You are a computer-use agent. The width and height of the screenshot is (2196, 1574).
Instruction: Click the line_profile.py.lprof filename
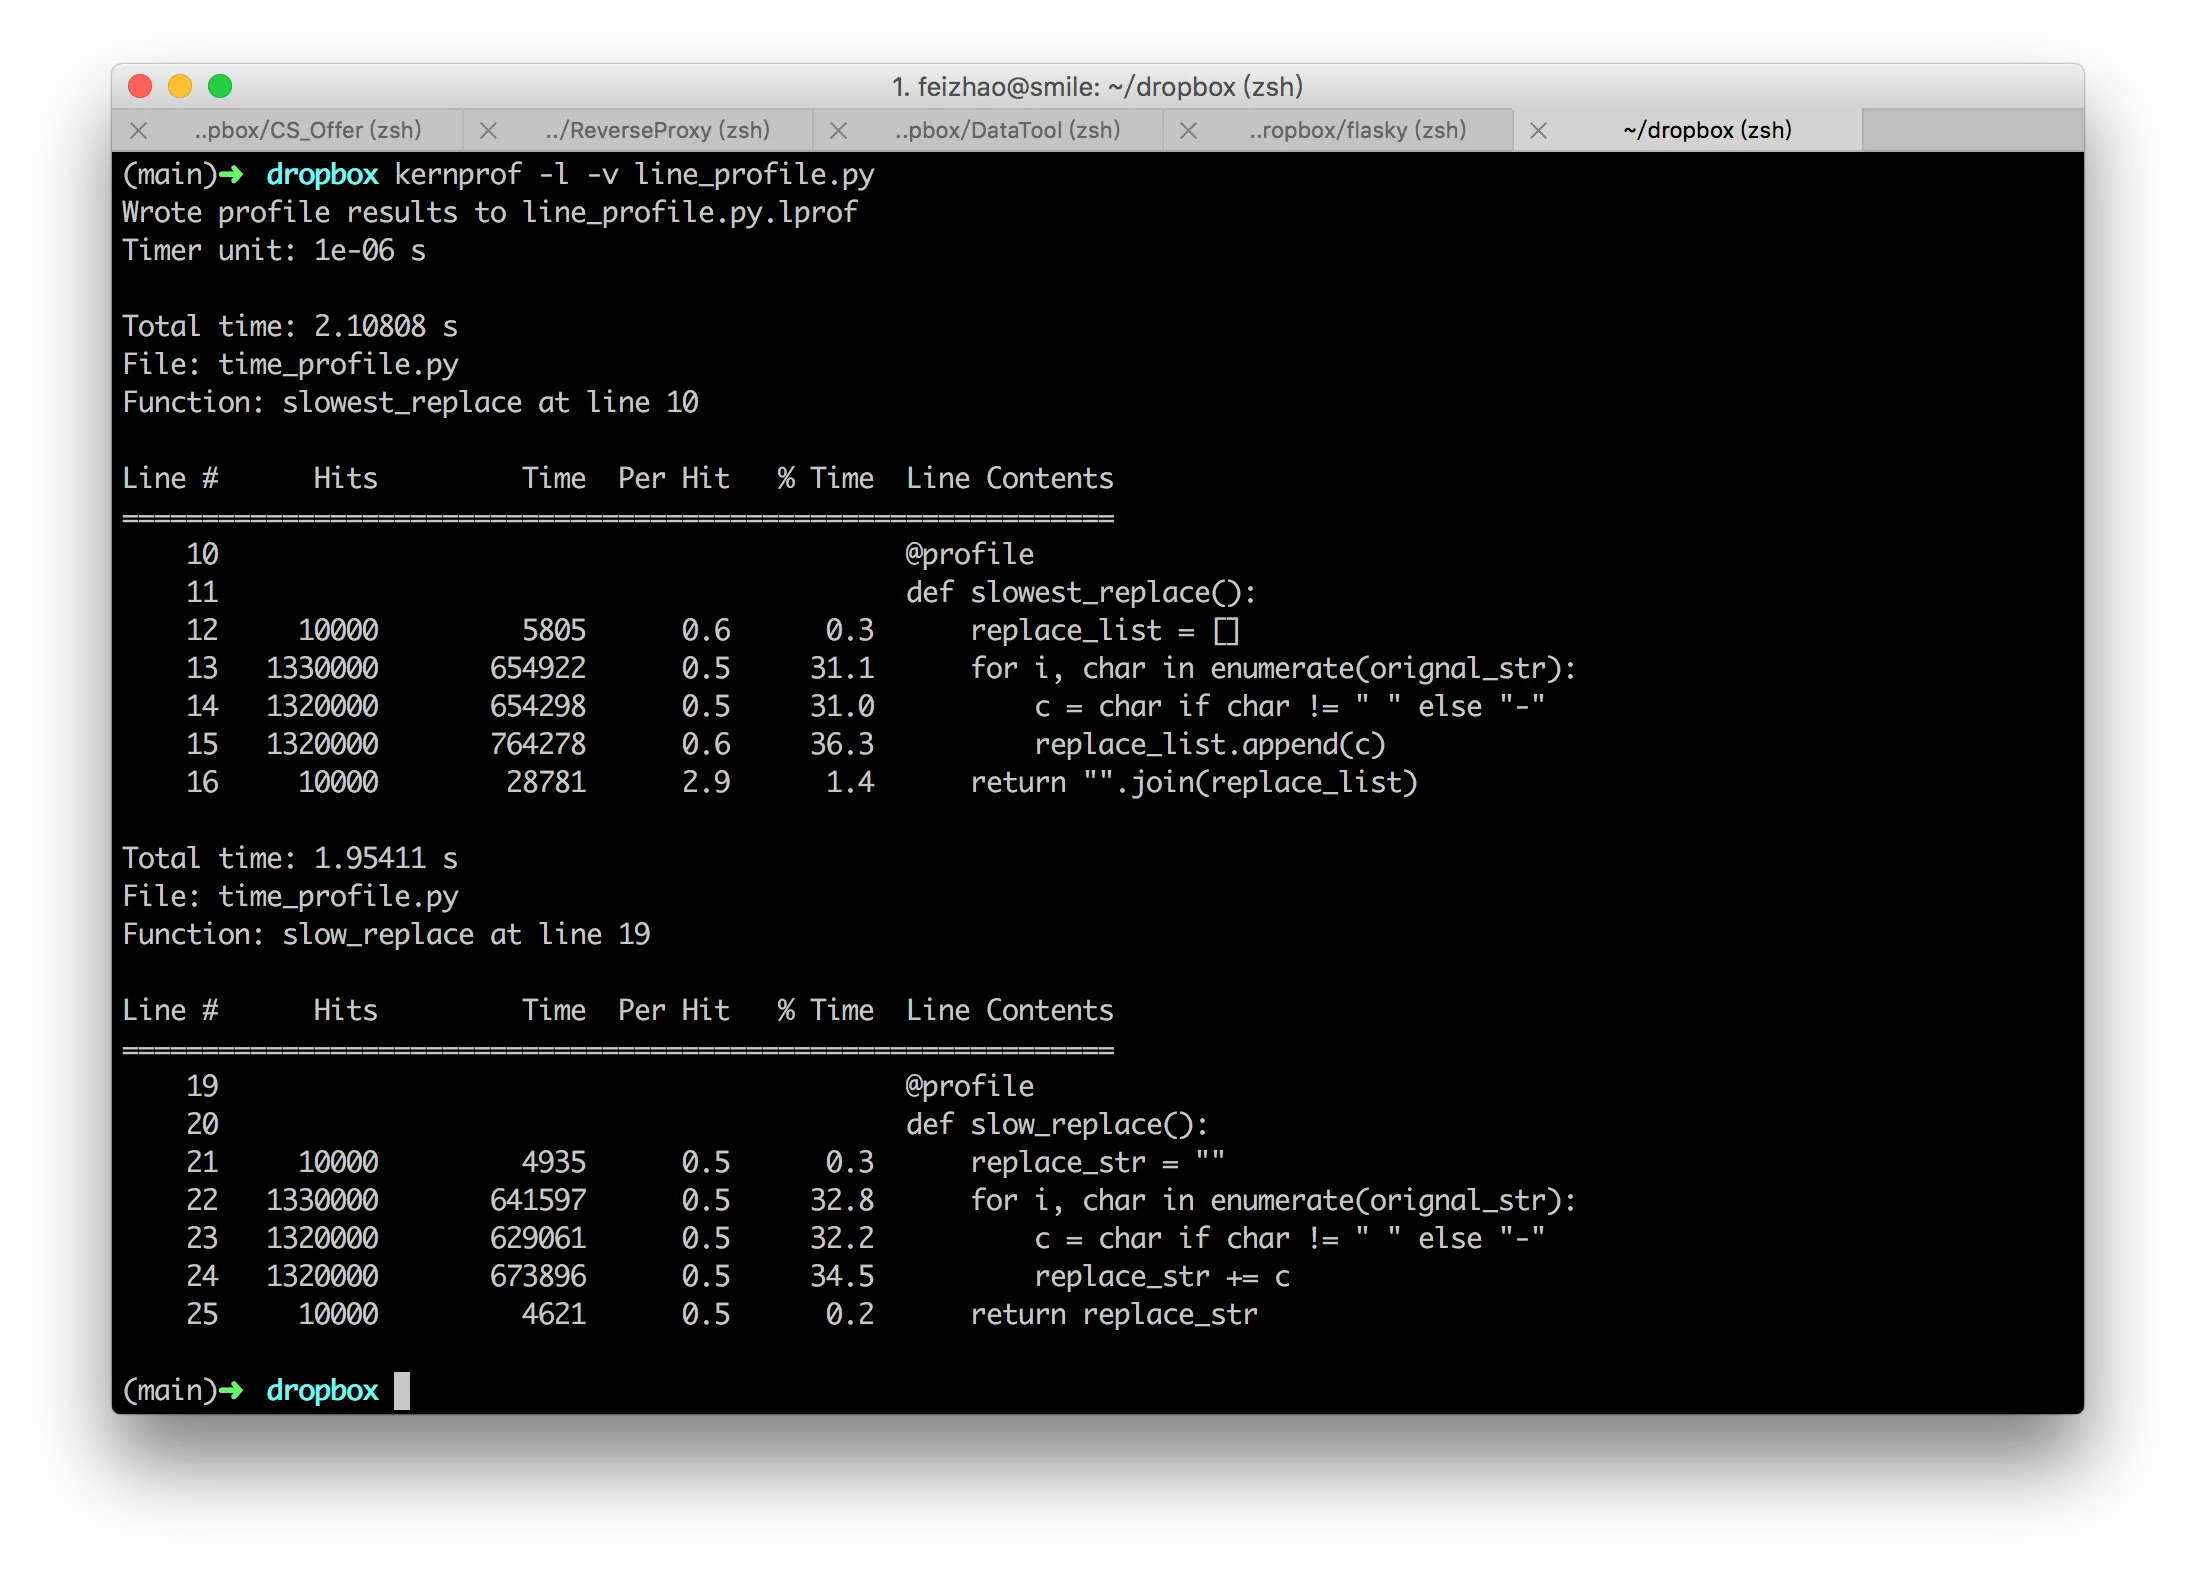click(x=690, y=213)
